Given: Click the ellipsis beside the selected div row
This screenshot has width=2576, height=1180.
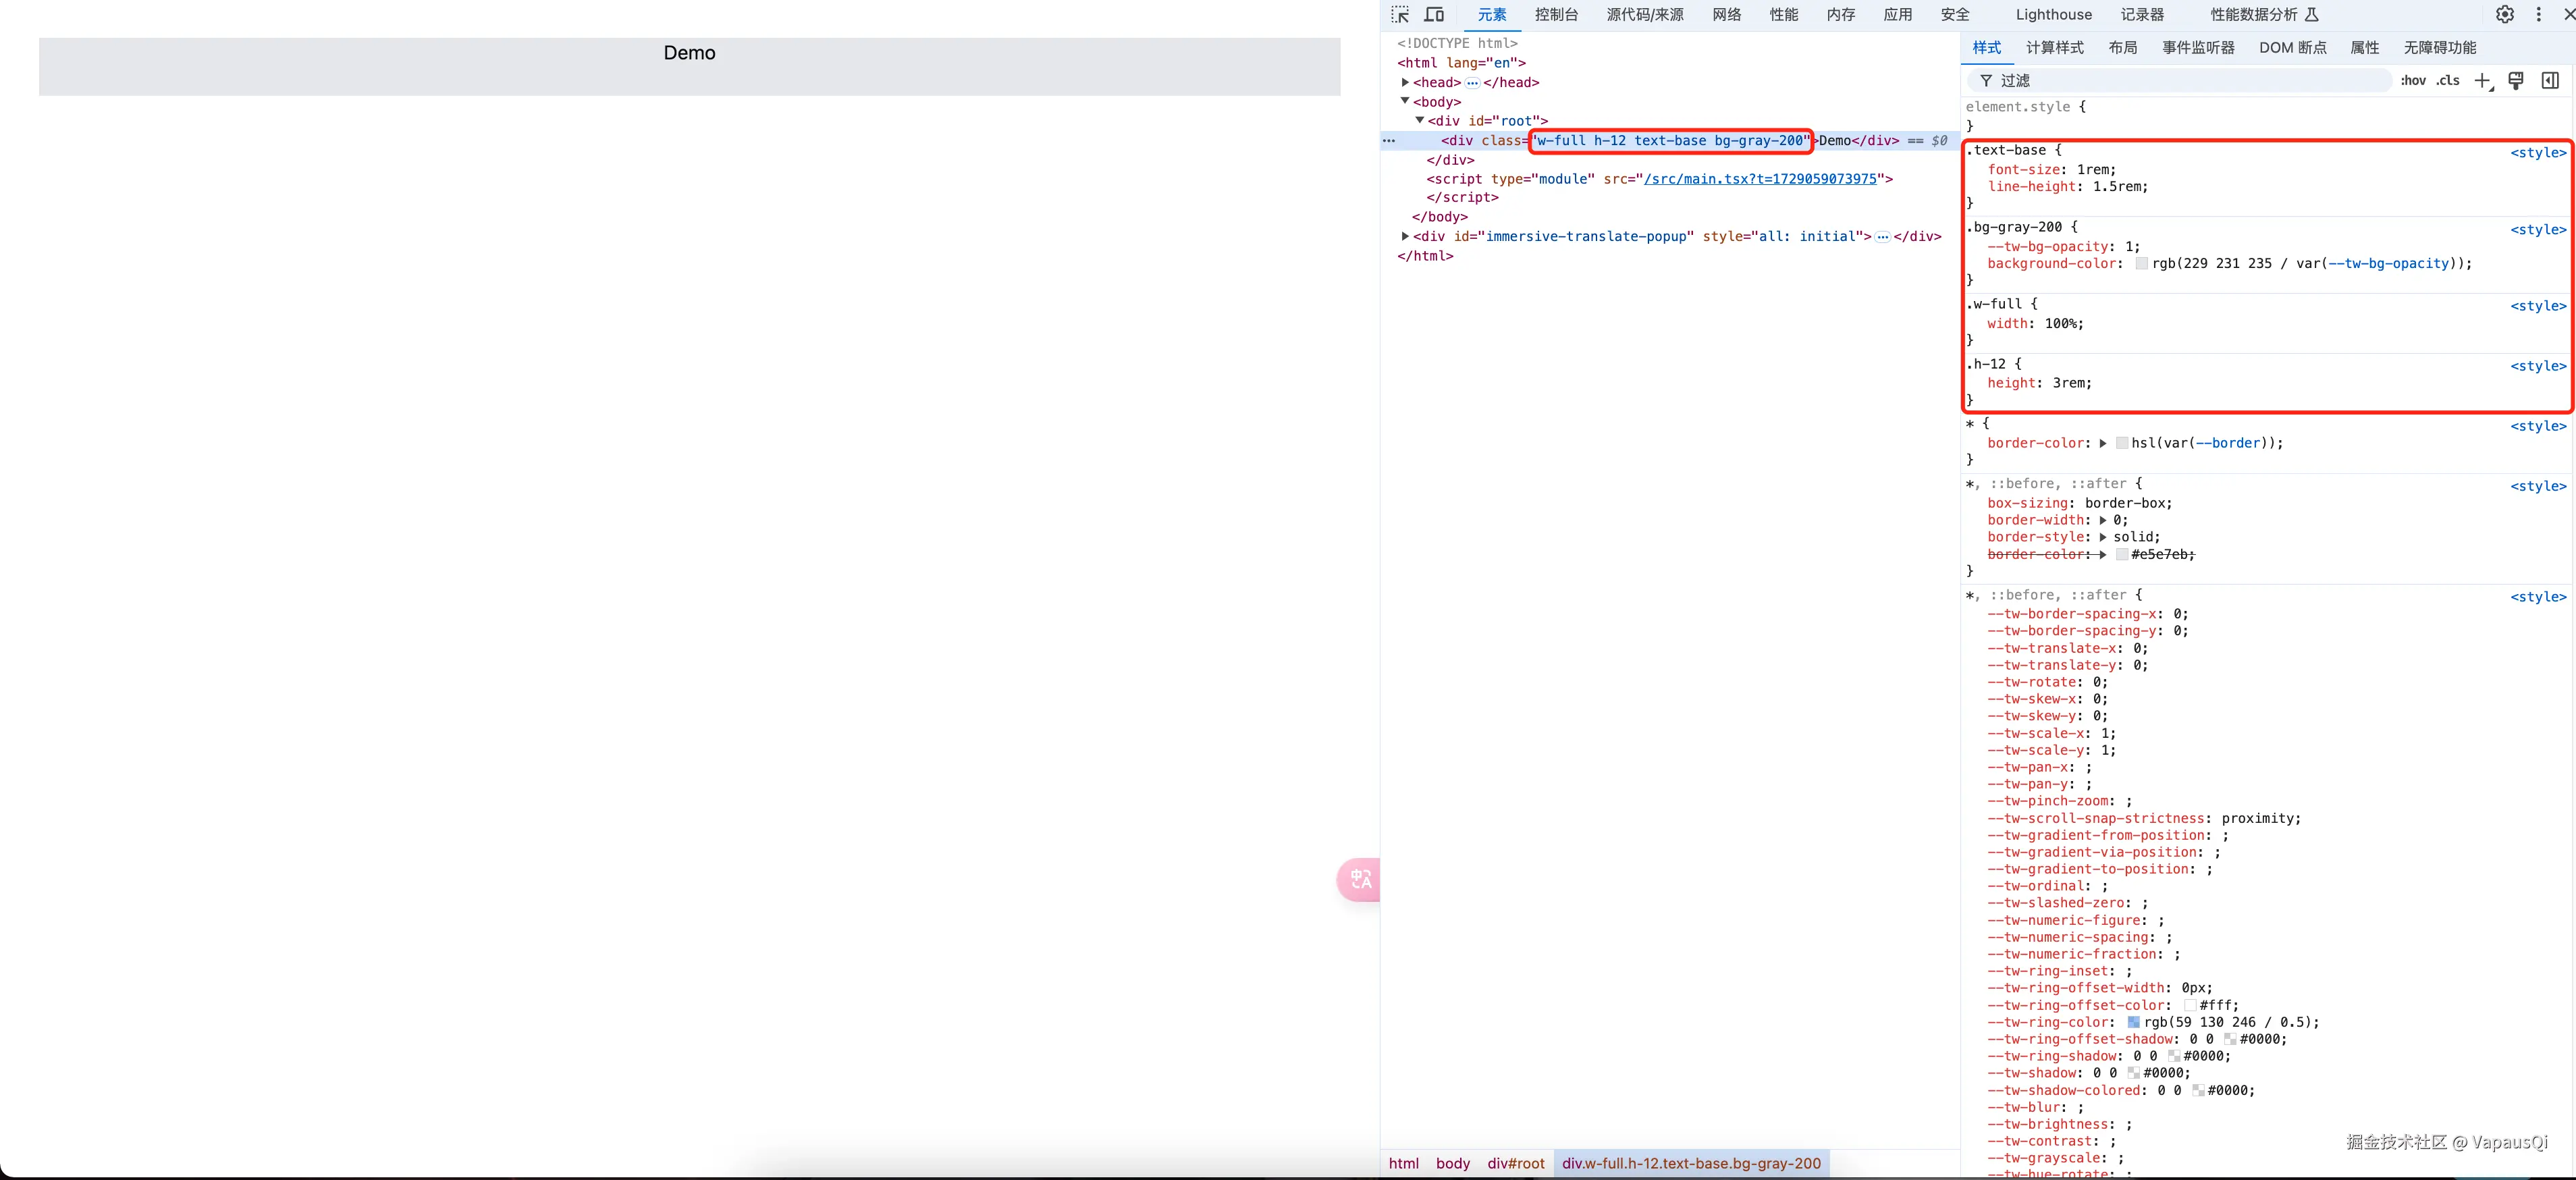Looking at the screenshot, I should (1389, 141).
